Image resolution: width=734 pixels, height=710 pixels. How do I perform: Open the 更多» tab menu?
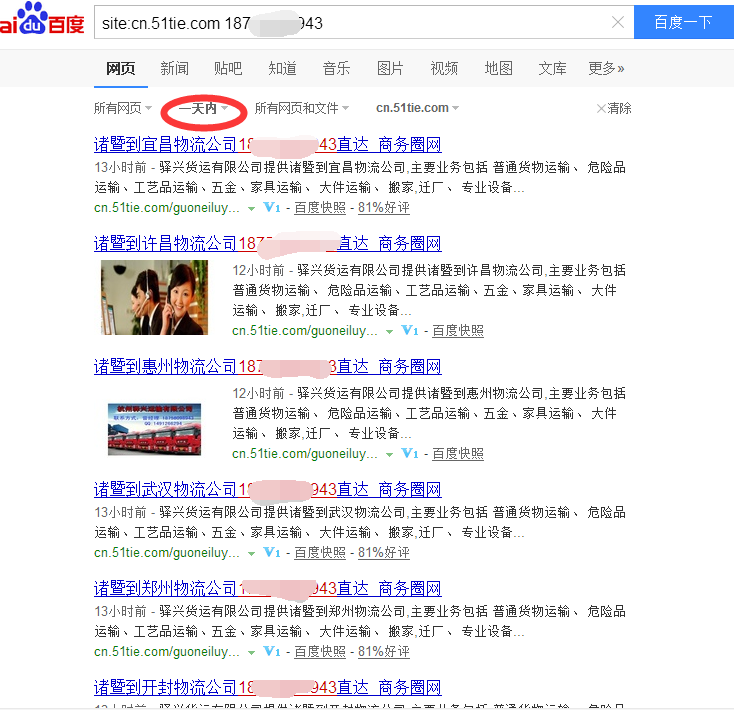(606, 68)
